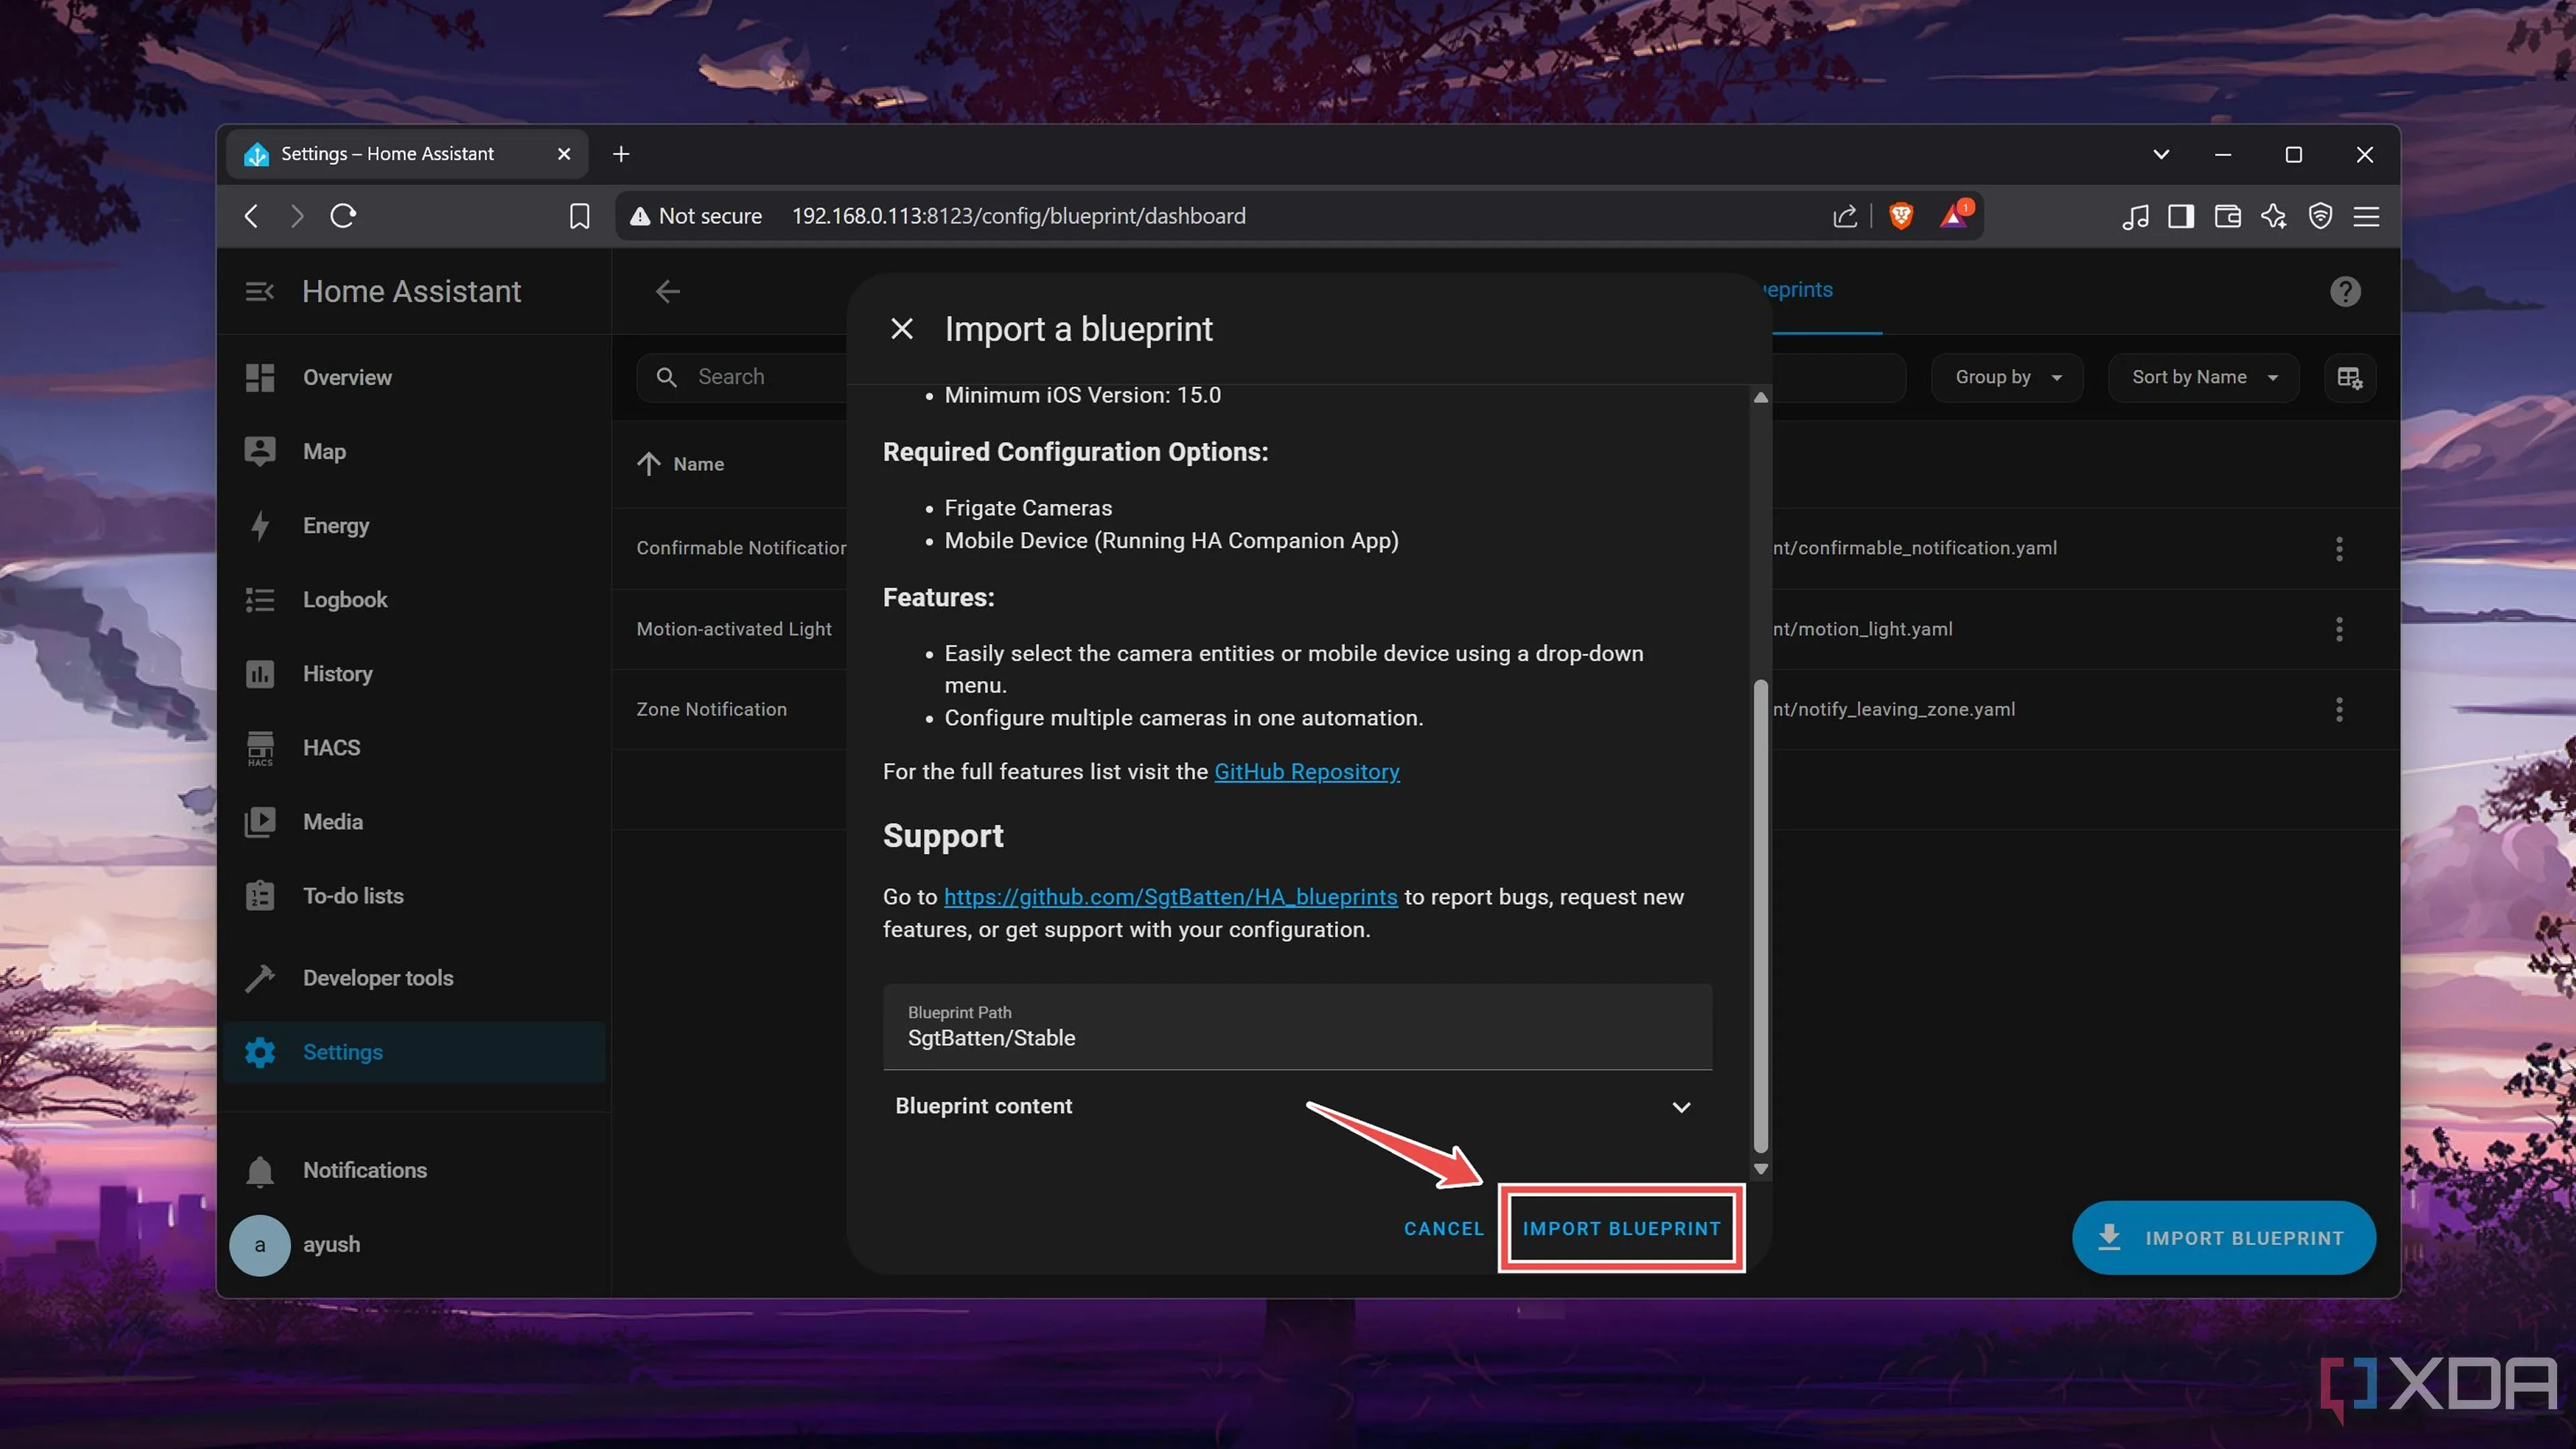Close the Import a blueprint dialog
Screen dimensions: 2576x1449
coord(901,329)
